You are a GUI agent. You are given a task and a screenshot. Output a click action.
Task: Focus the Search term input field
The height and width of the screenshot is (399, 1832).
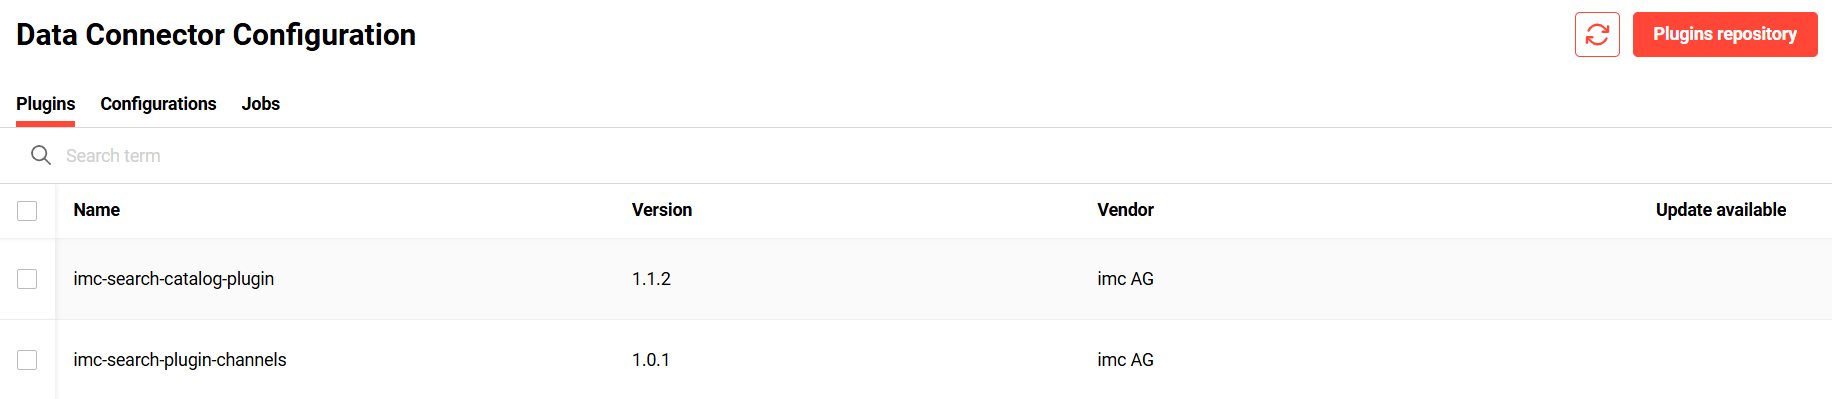[940, 156]
